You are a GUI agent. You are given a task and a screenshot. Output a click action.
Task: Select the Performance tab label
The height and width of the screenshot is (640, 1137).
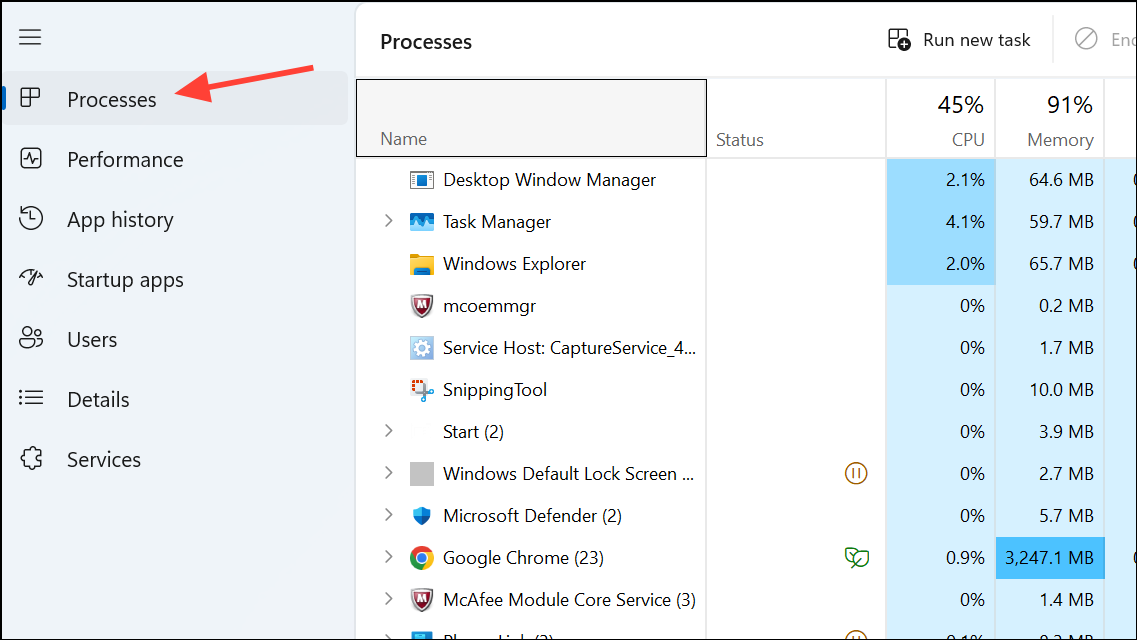124,159
